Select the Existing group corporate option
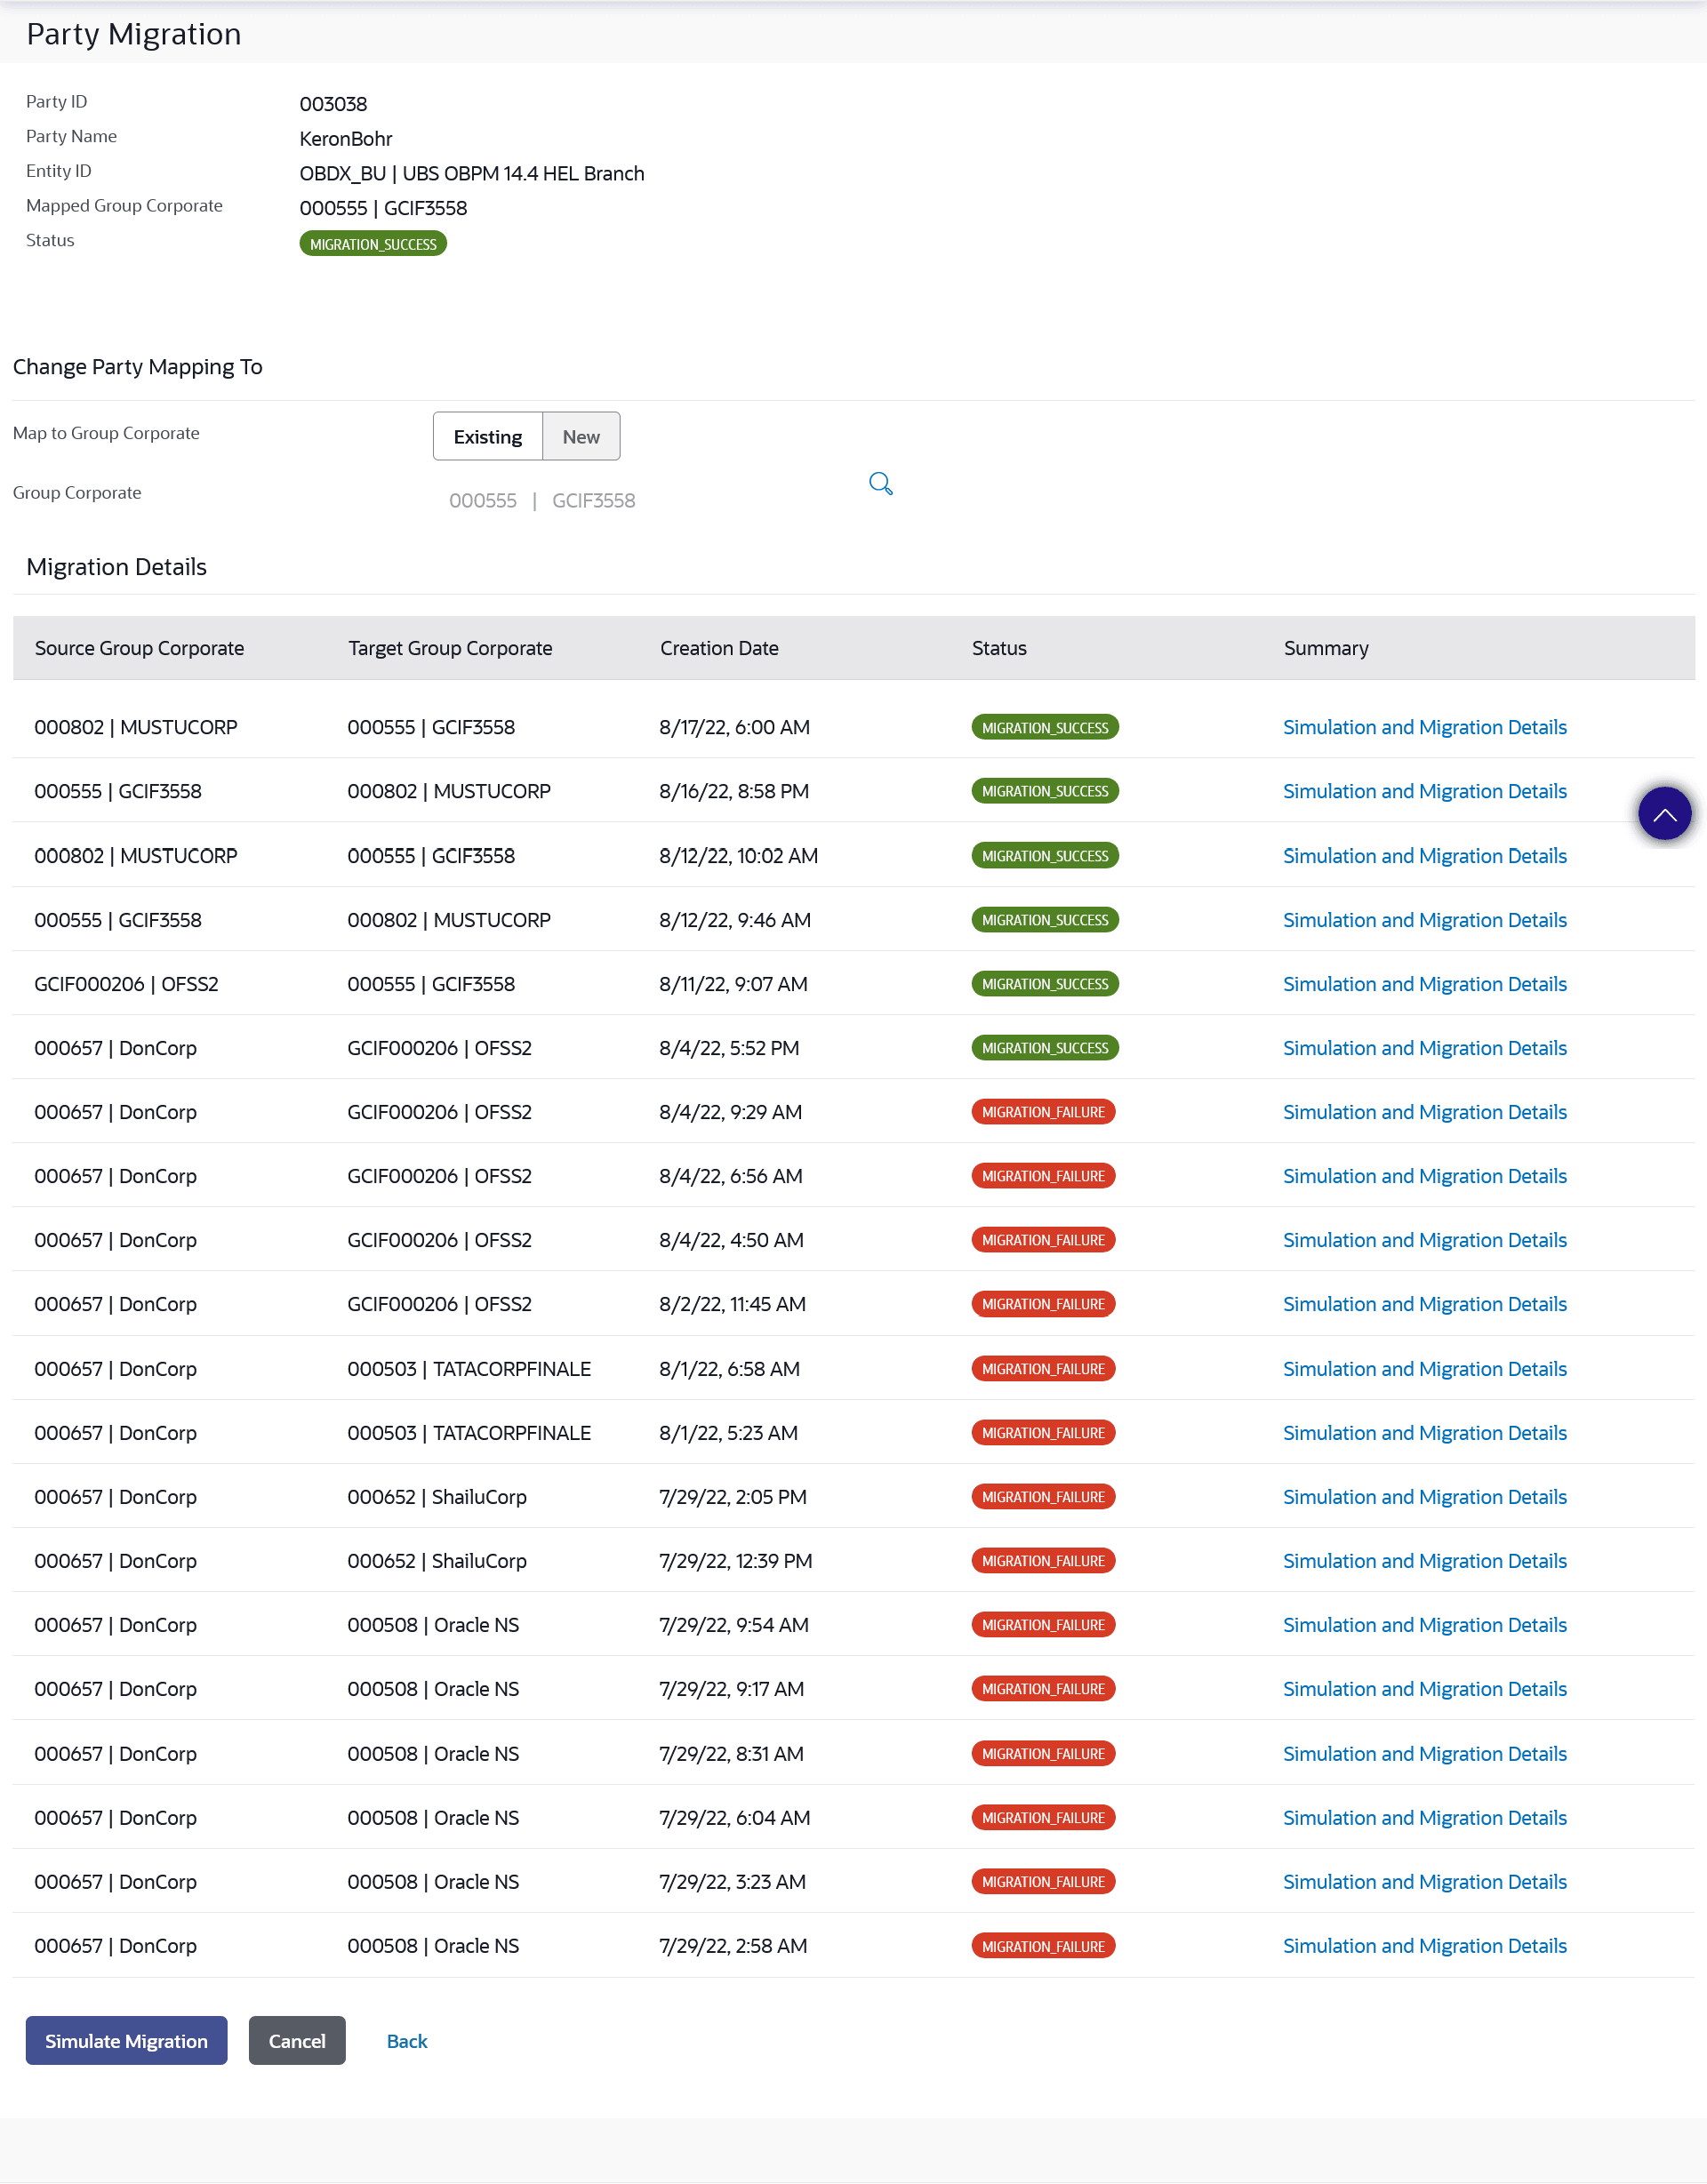This screenshot has width=1707, height=2184. point(487,437)
